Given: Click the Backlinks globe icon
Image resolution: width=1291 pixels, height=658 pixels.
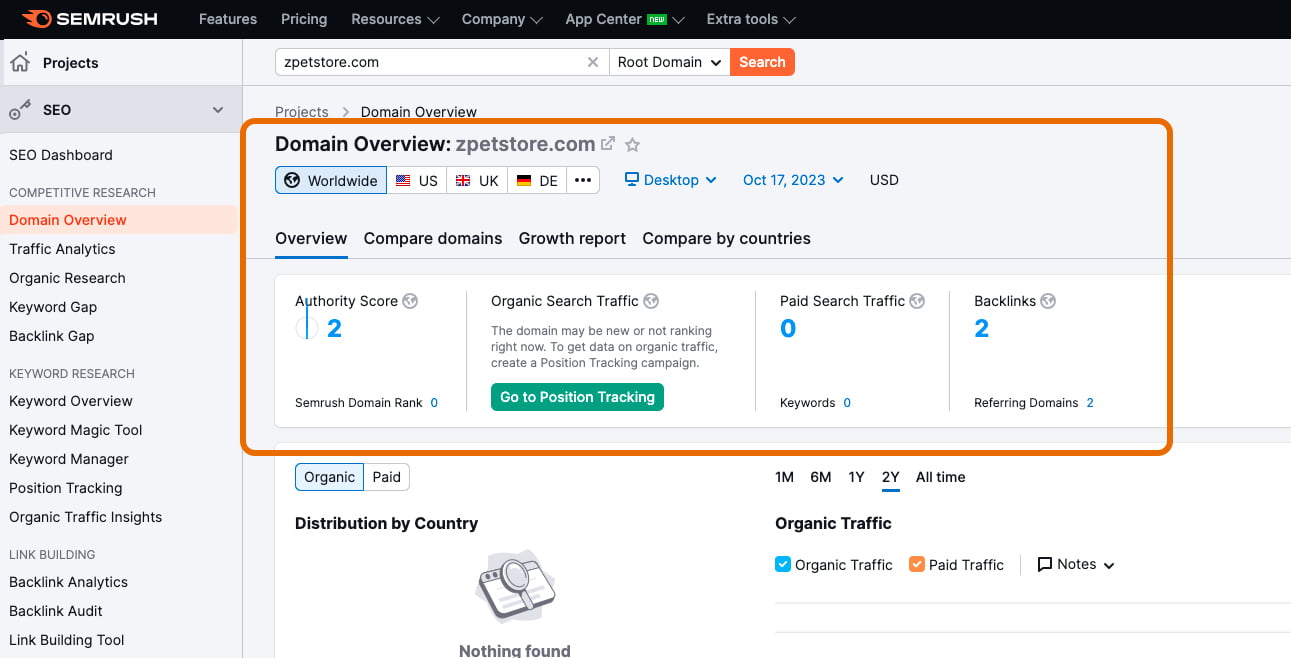Looking at the screenshot, I should point(1048,301).
